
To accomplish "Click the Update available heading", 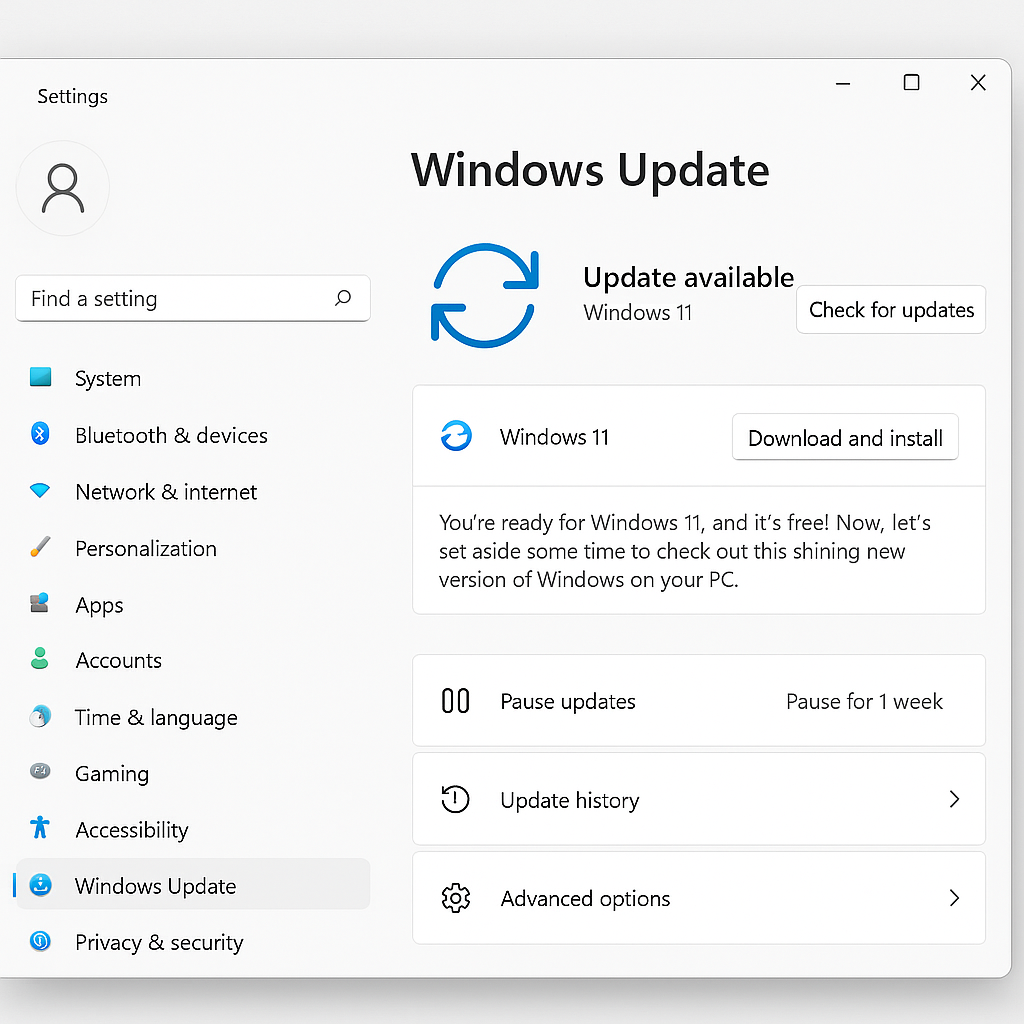I will (x=688, y=278).
